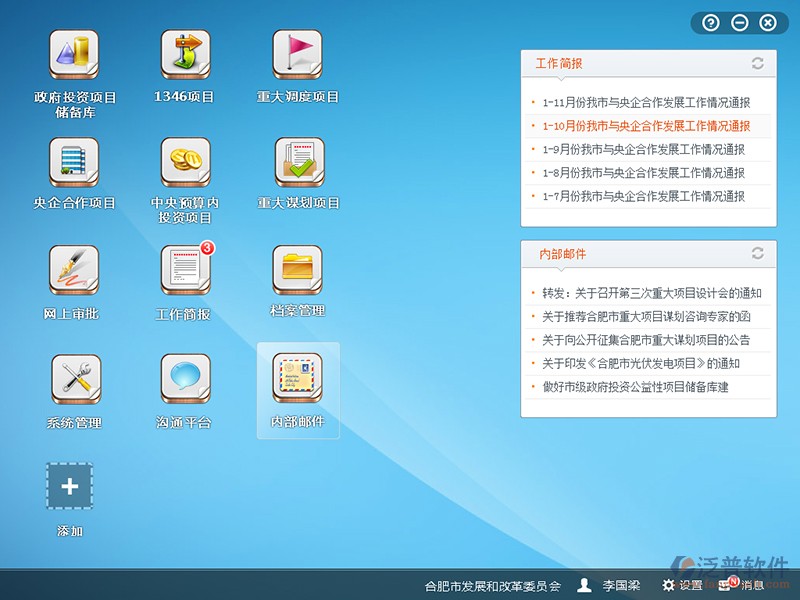Open 沟通平台 chat bubble icon

click(x=186, y=380)
